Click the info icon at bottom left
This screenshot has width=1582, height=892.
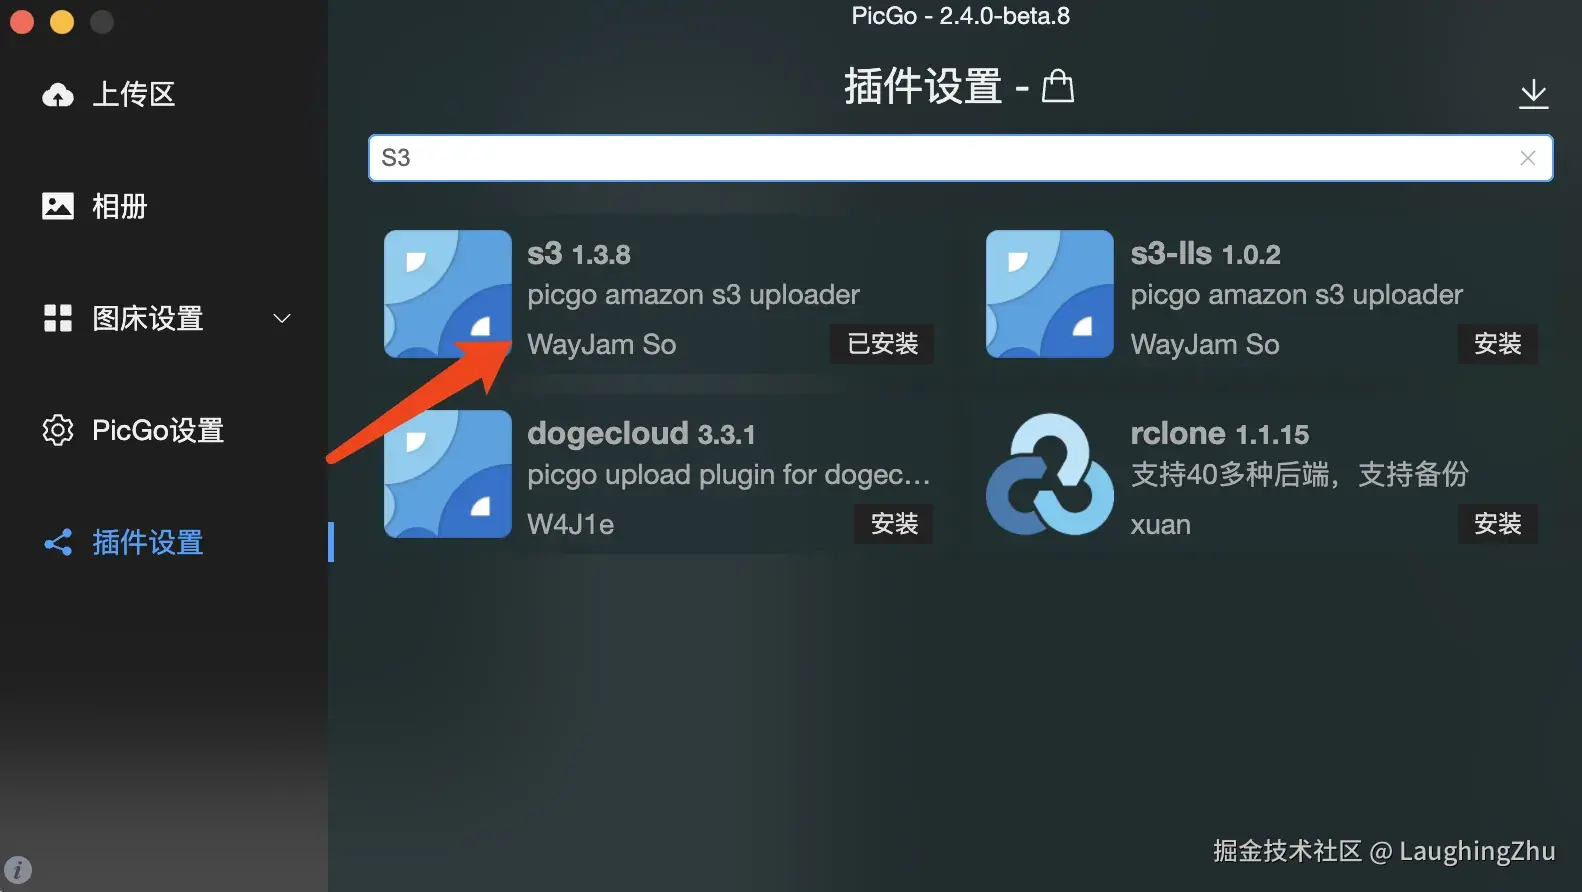point(18,870)
